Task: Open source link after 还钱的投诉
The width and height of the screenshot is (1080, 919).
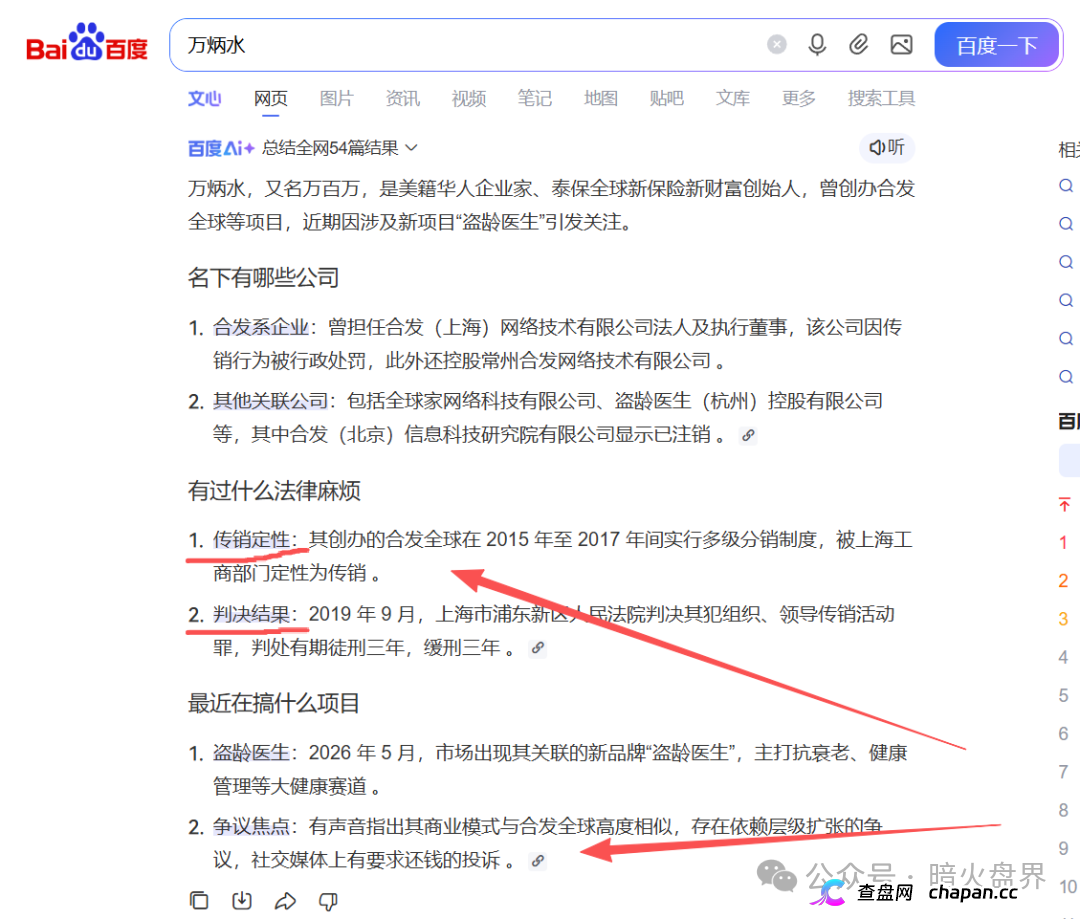Action: tap(537, 861)
